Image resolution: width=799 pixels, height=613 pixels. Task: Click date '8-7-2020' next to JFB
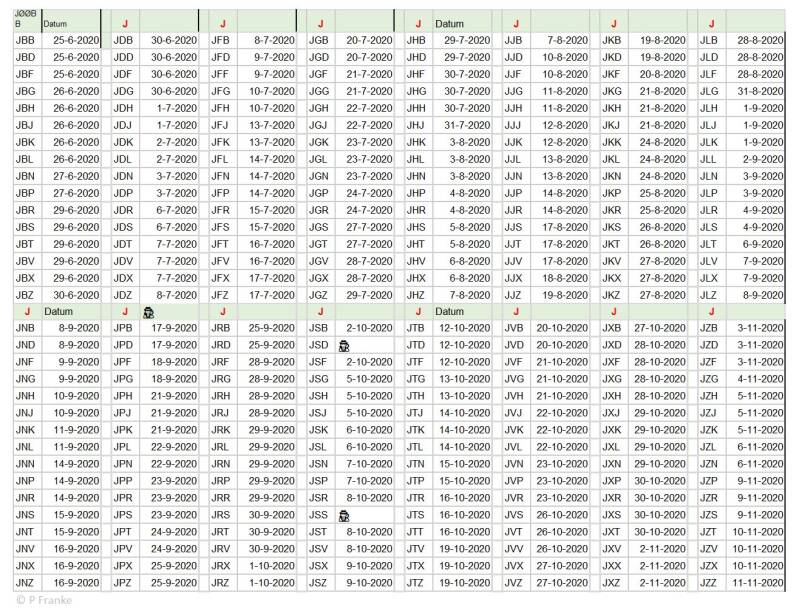[275, 40]
